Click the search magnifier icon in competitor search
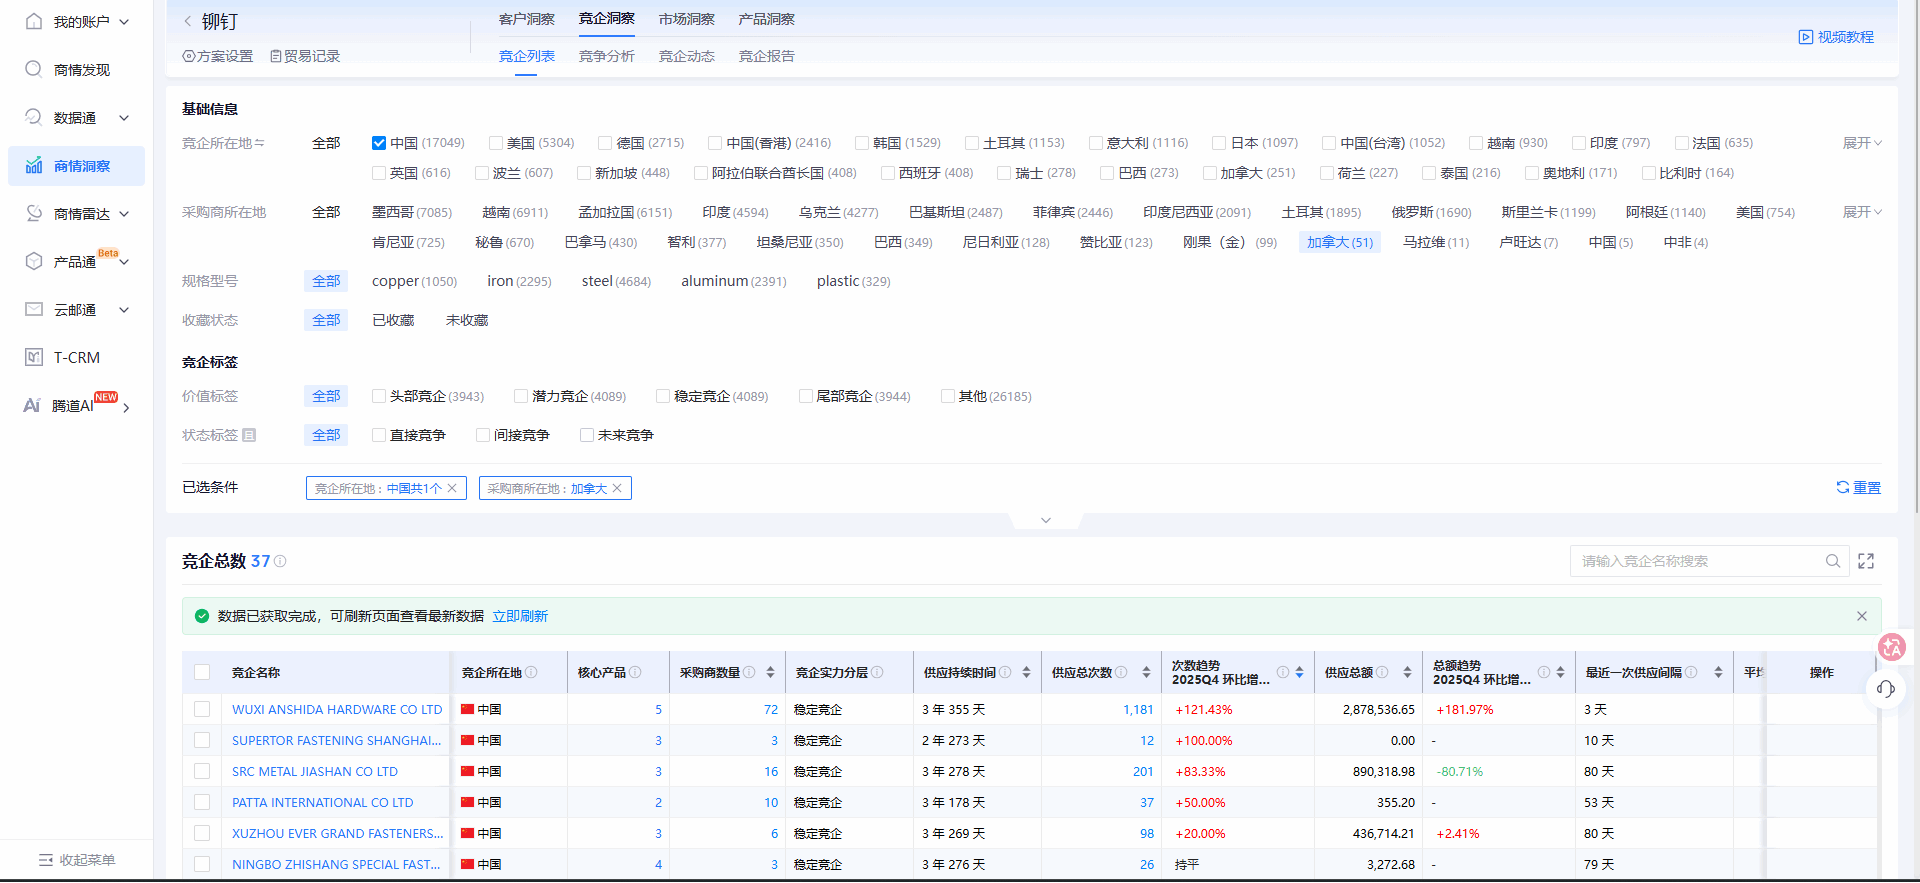1920x883 pixels. [x=1833, y=561]
